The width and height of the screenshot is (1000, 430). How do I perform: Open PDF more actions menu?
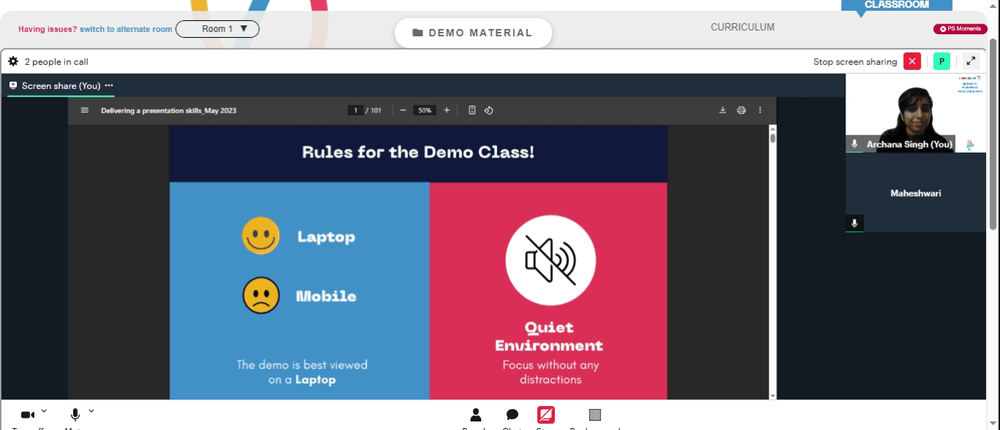click(x=760, y=110)
